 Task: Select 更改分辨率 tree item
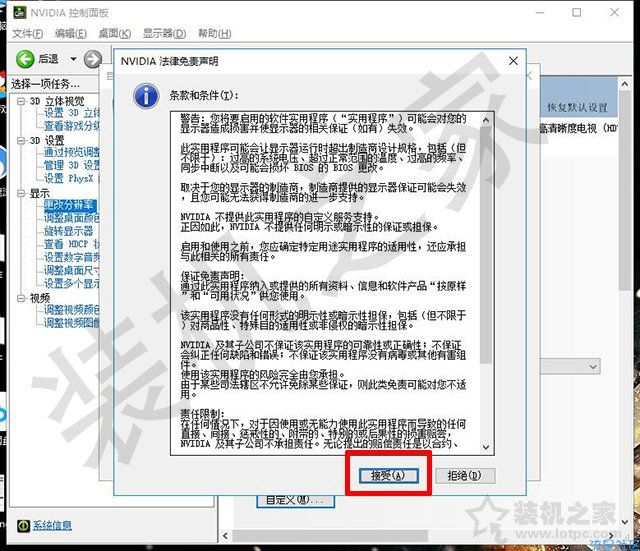(70, 205)
